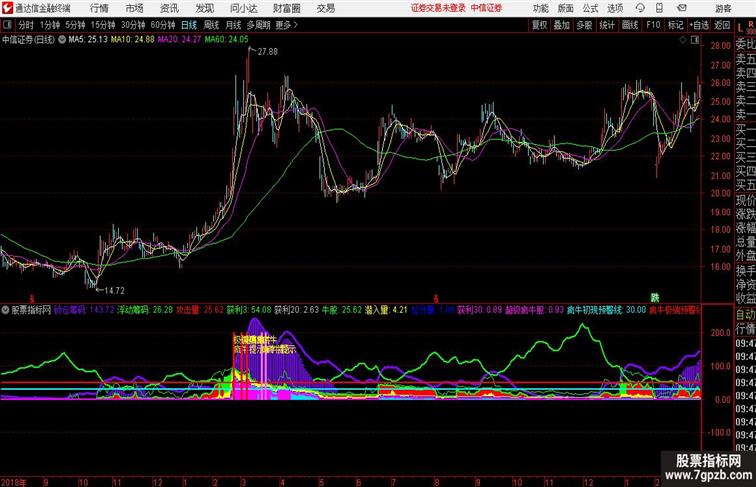Click the 证券交易未登录 login link
This screenshot has width=756, height=487.
tap(438, 8)
